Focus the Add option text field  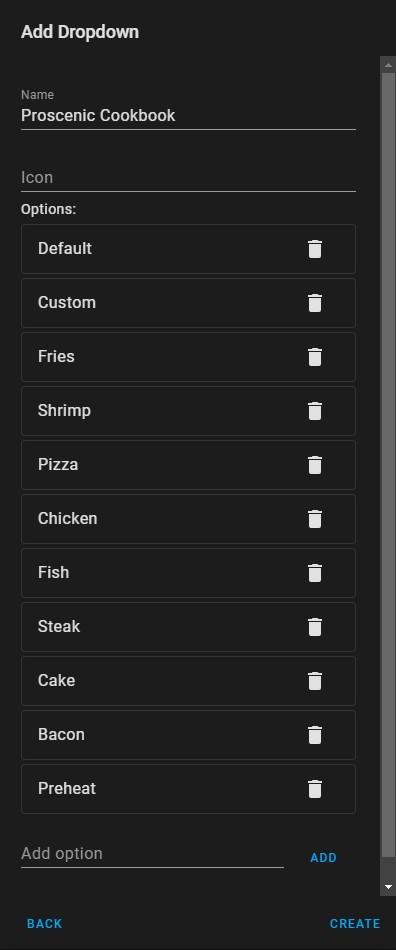point(152,854)
